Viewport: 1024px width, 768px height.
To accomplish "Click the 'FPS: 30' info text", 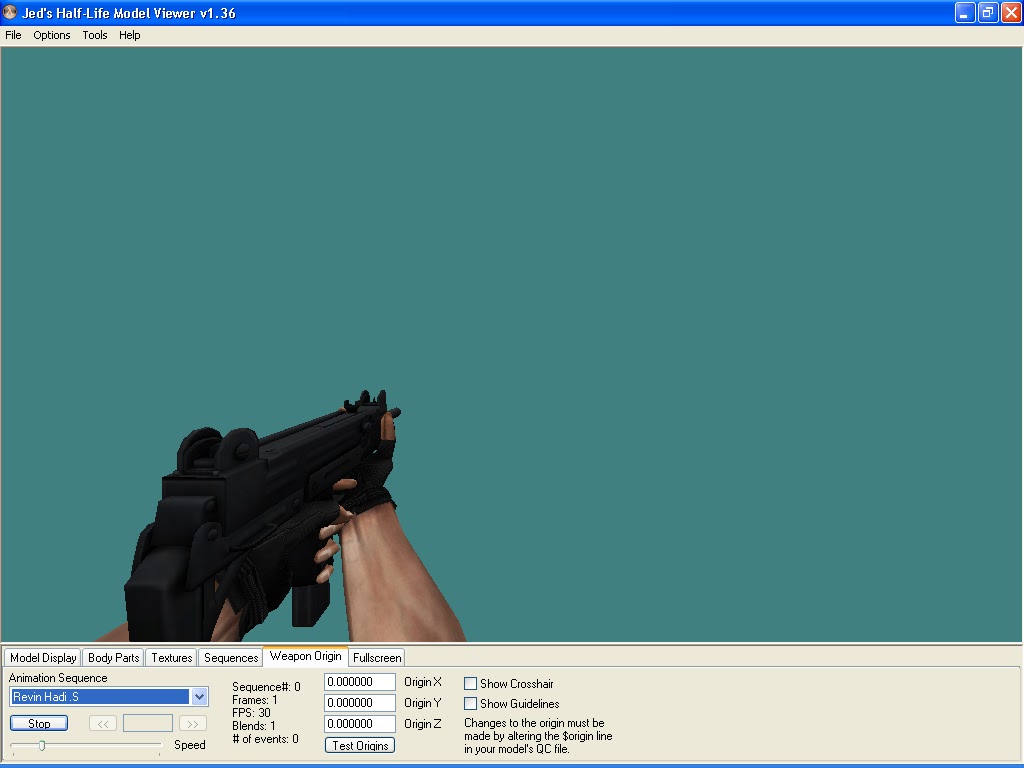I will (x=251, y=712).
